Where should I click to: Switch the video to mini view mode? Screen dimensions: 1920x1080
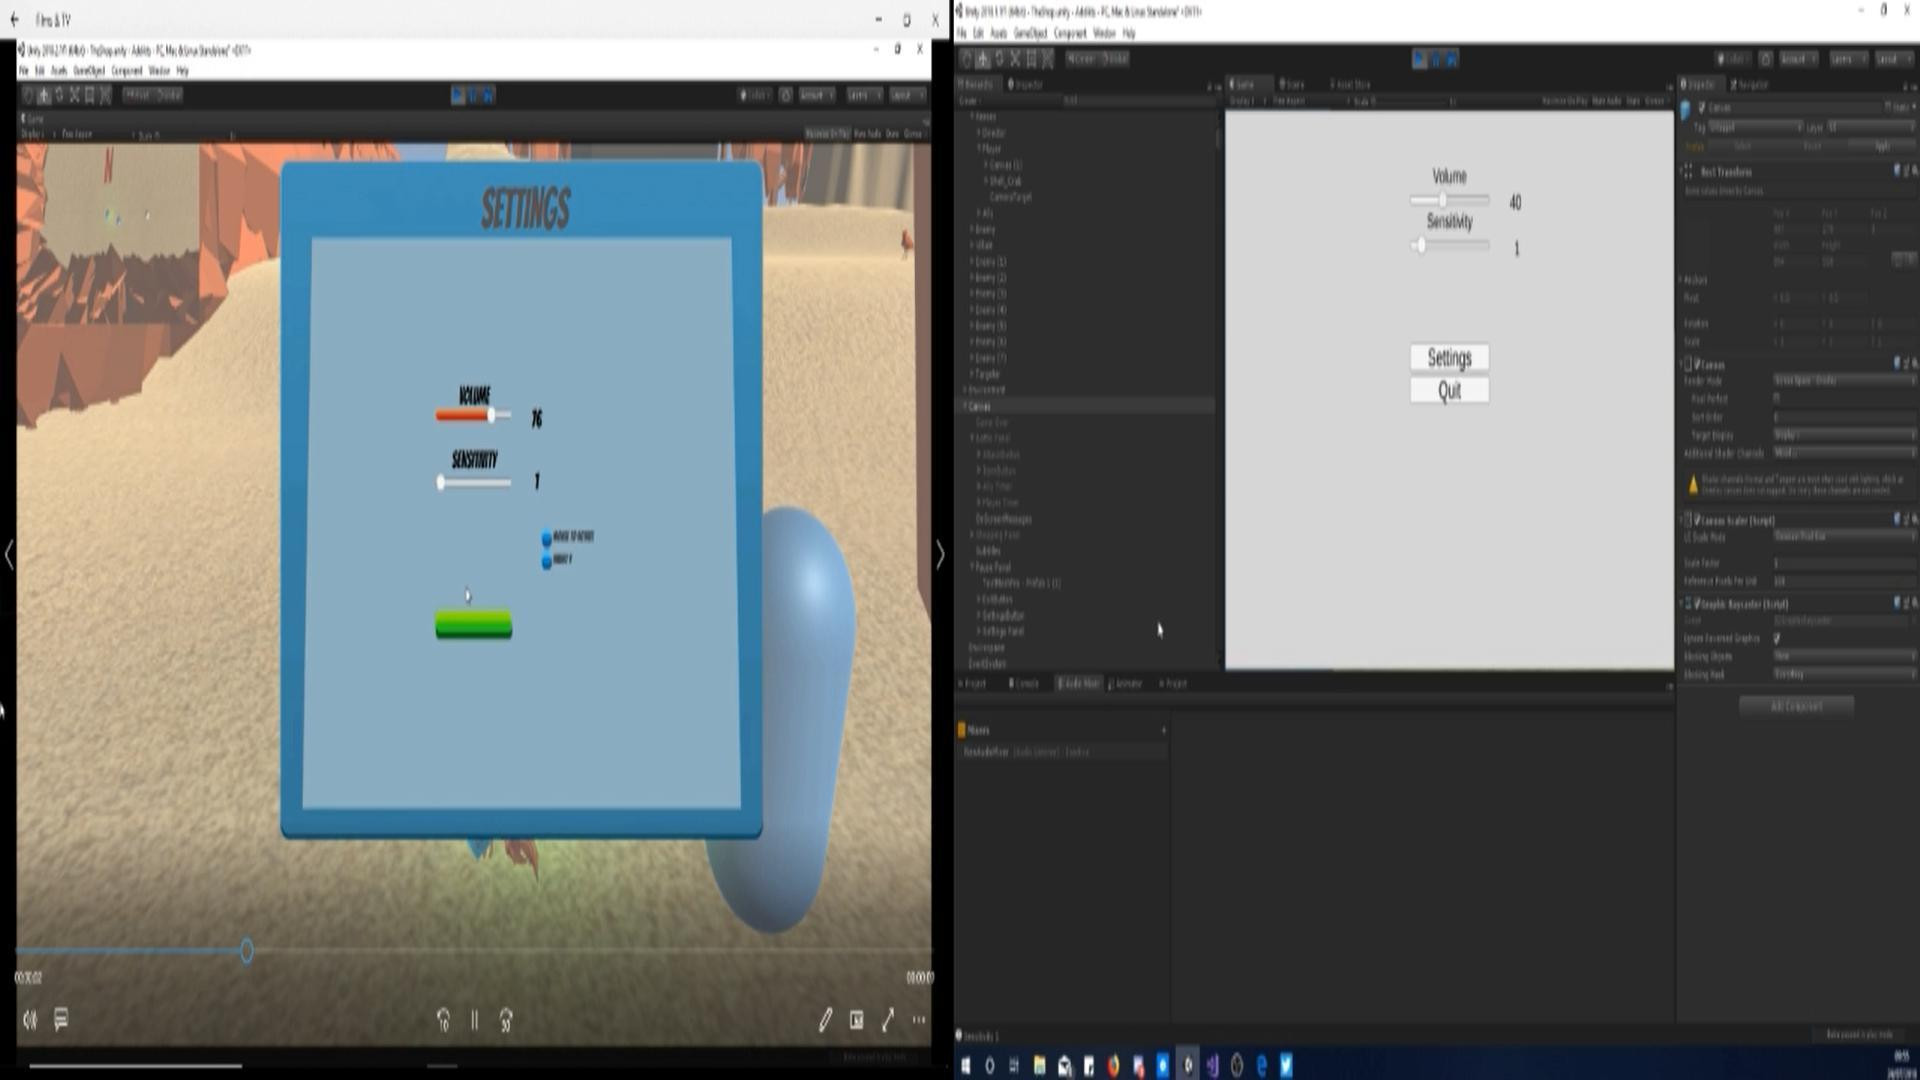tap(857, 1020)
